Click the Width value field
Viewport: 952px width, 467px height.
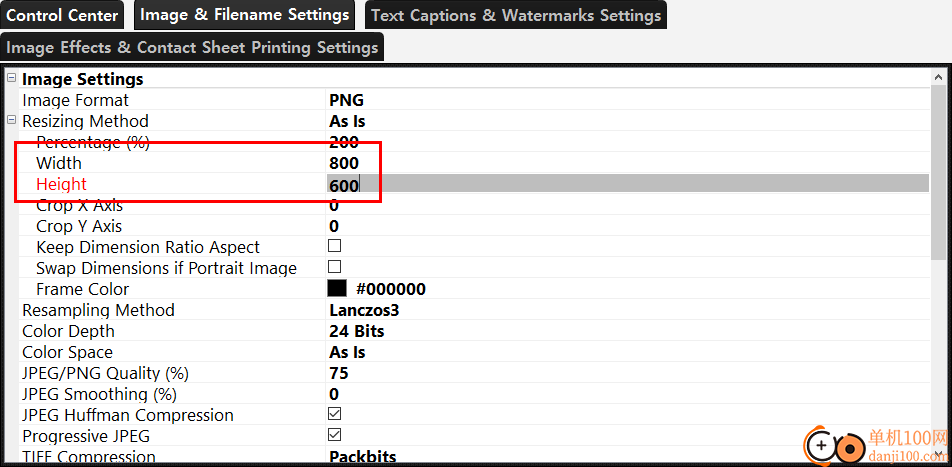[344, 163]
